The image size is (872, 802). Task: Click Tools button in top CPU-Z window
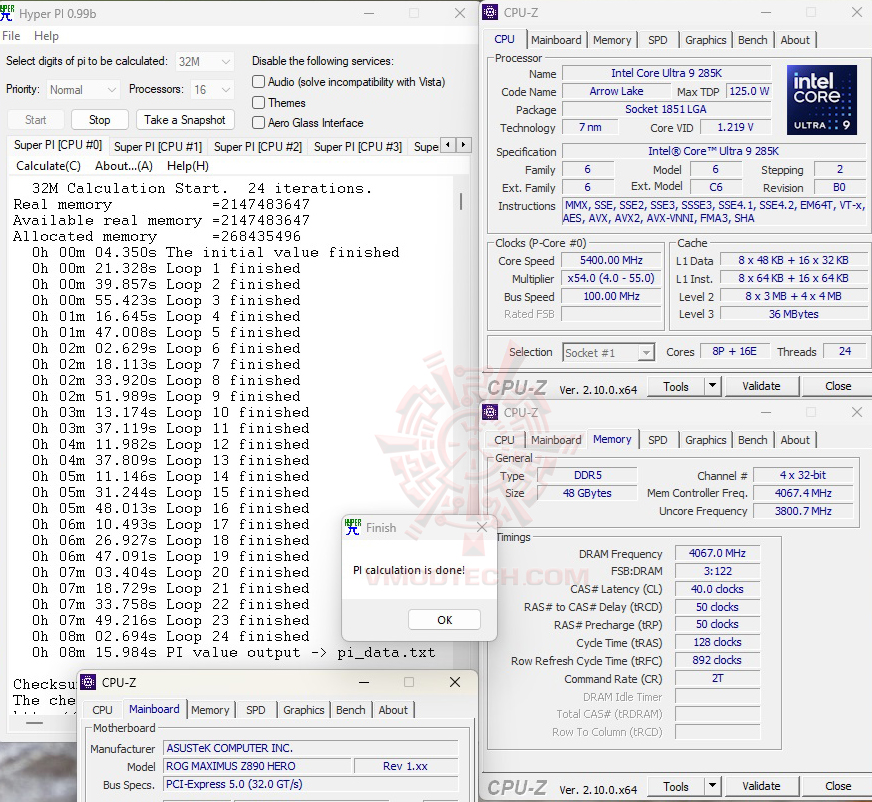click(676, 386)
